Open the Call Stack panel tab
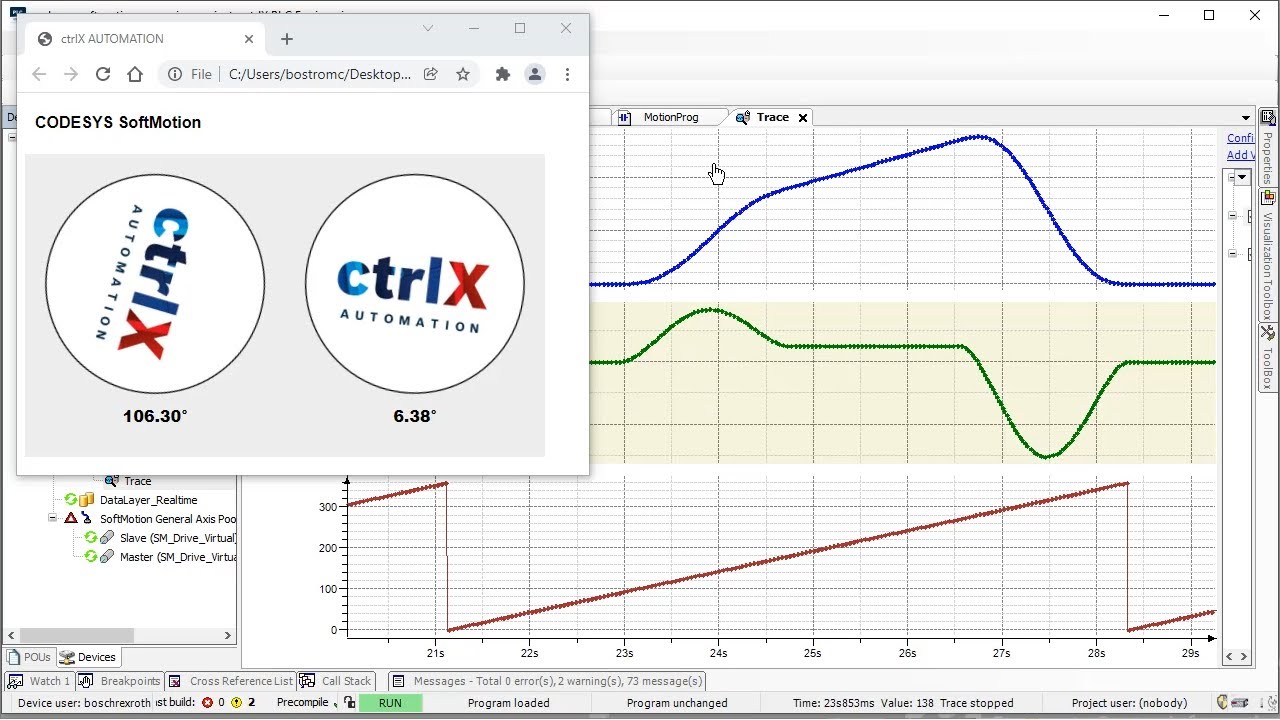The height and width of the screenshot is (720, 1280). click(335, 681)
